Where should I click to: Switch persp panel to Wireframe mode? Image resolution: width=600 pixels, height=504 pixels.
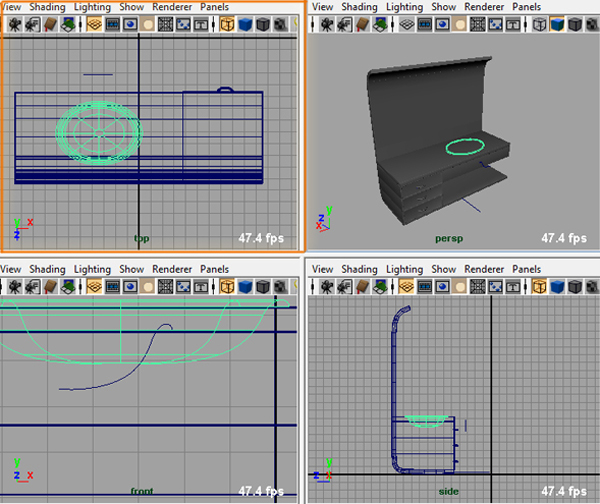click(x=539, y=24)
